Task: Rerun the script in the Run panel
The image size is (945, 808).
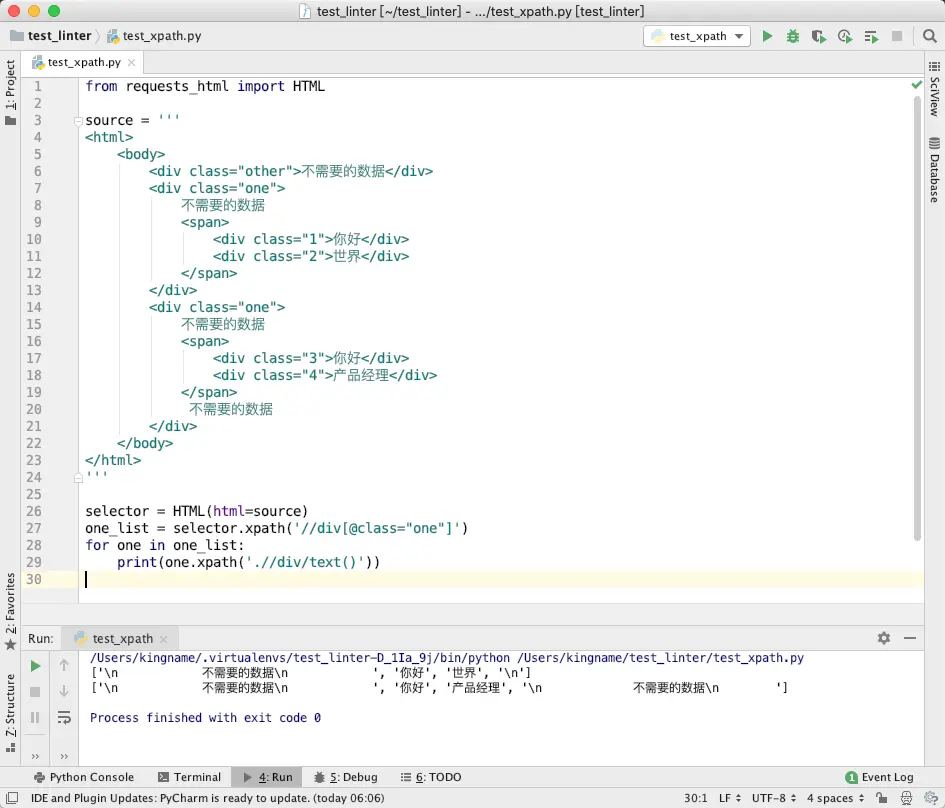Action: pyautogui.click(x=35, y=665)
